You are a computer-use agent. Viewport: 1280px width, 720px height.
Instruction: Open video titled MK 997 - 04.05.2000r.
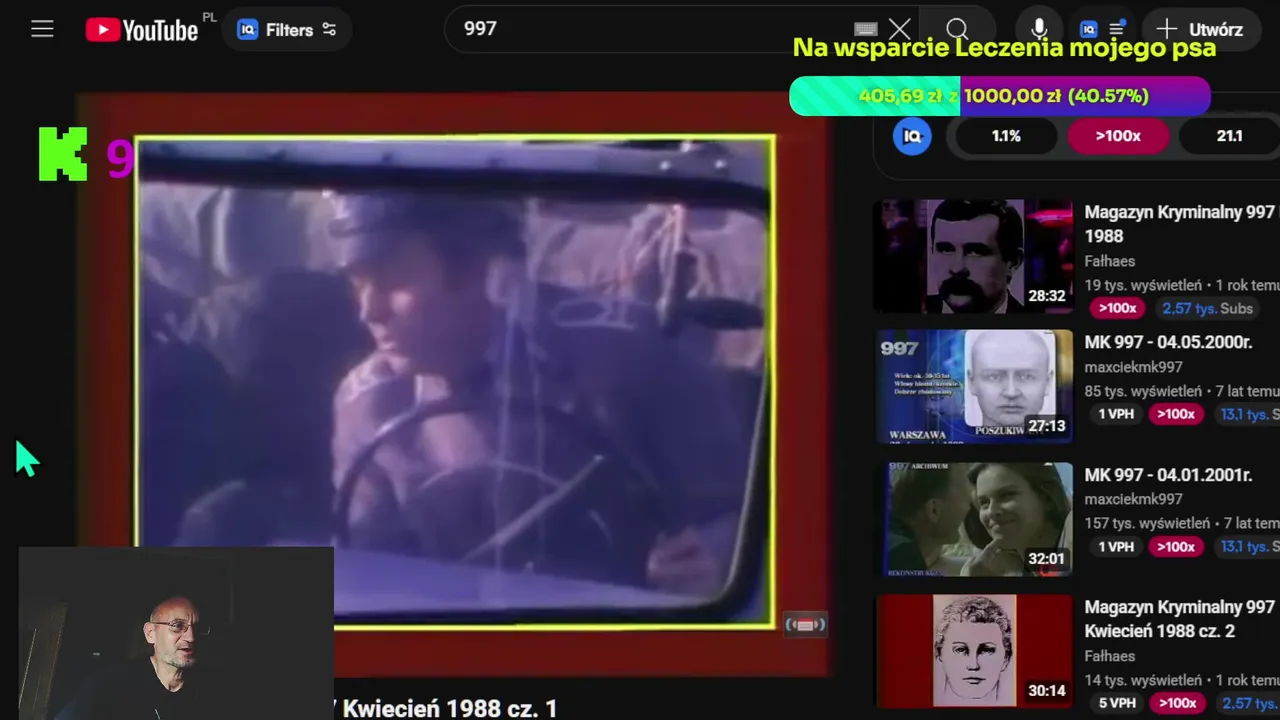pos(1168,342)
